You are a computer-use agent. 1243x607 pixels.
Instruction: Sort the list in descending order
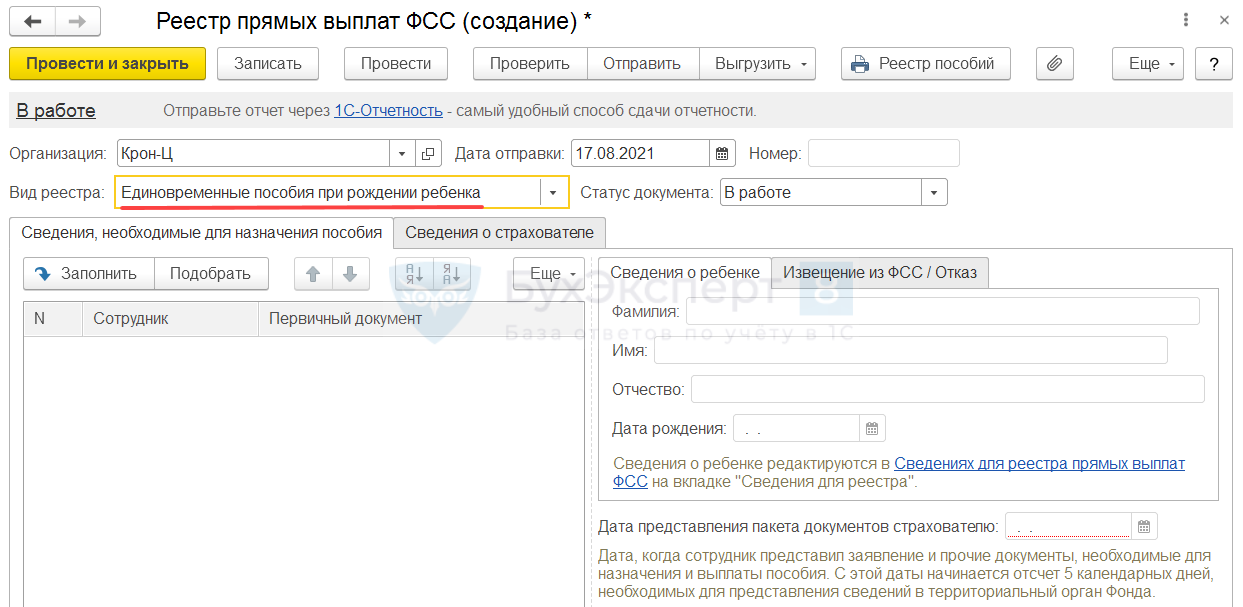451,274
